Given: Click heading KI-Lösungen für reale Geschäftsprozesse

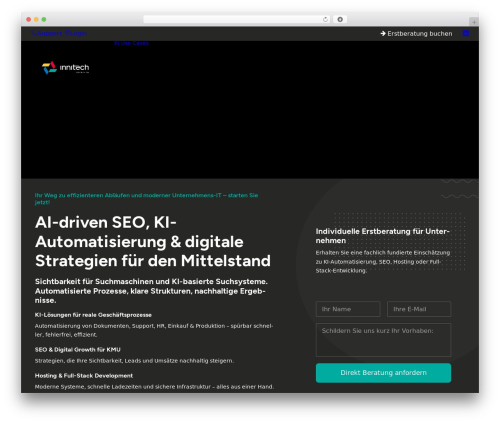Looking at the screenshot, I should pyautogui.click(x=93, y=315).
